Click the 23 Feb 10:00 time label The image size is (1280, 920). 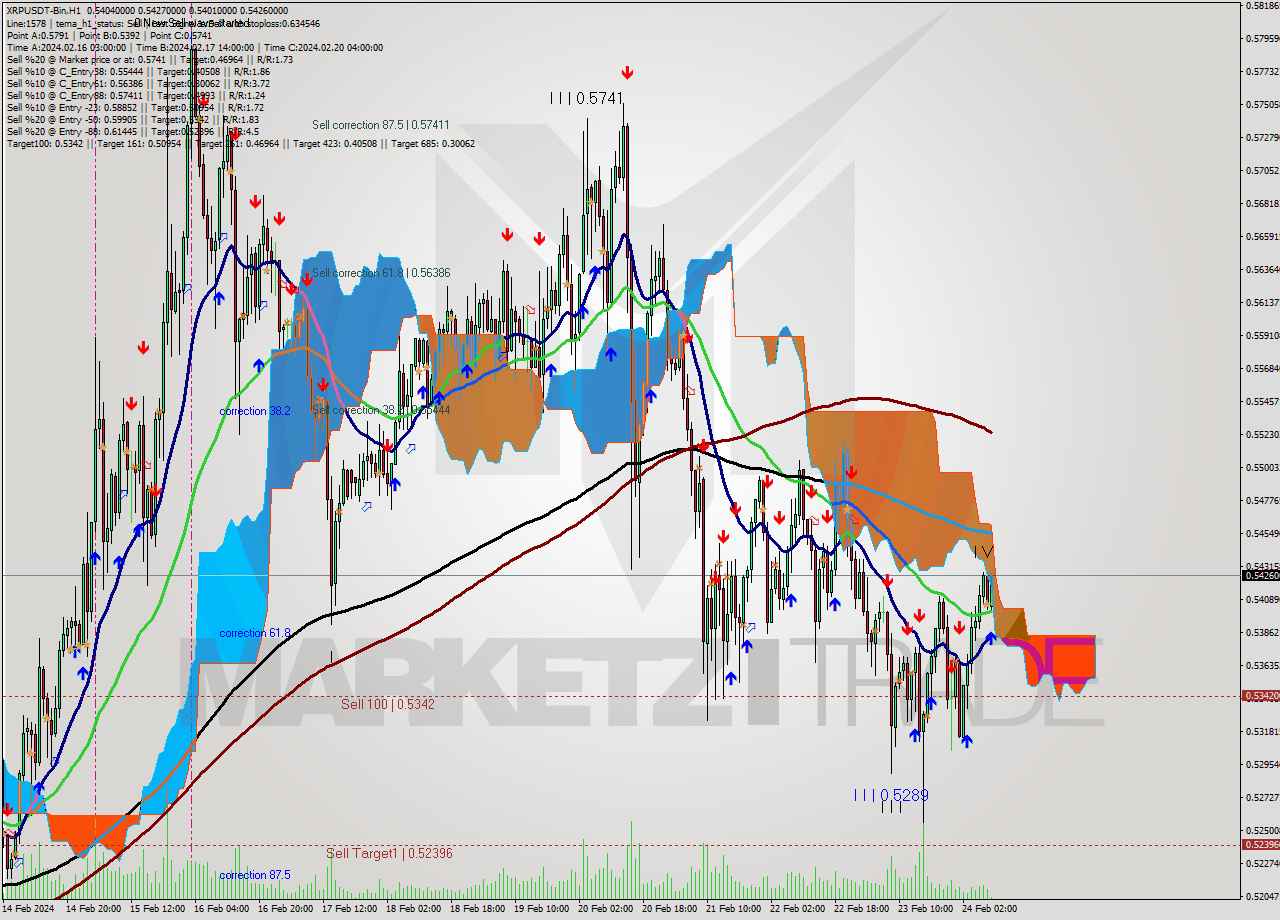coord(925,909)
